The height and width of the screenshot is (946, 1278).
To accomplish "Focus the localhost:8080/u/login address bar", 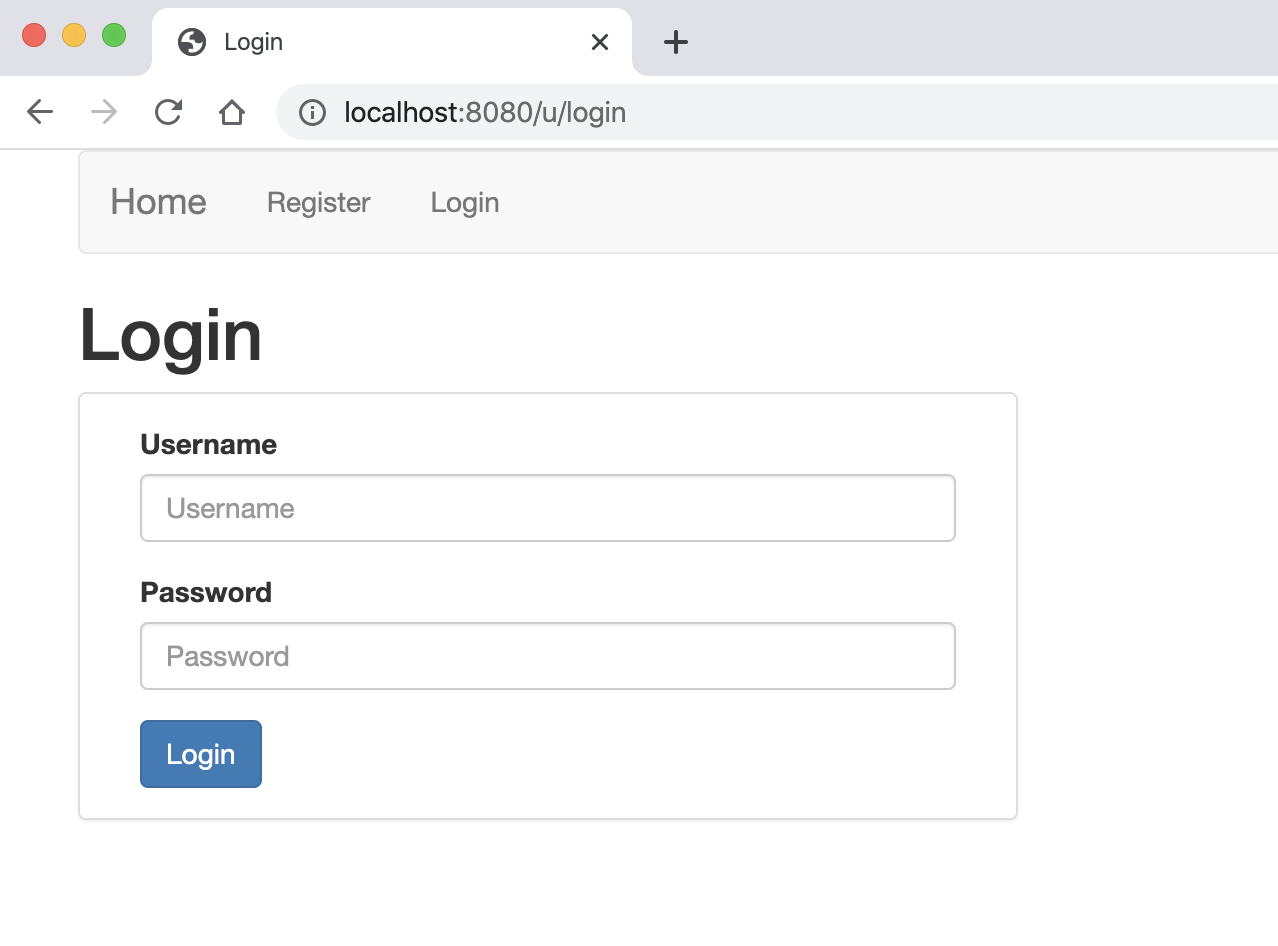I will pos(776,112).
